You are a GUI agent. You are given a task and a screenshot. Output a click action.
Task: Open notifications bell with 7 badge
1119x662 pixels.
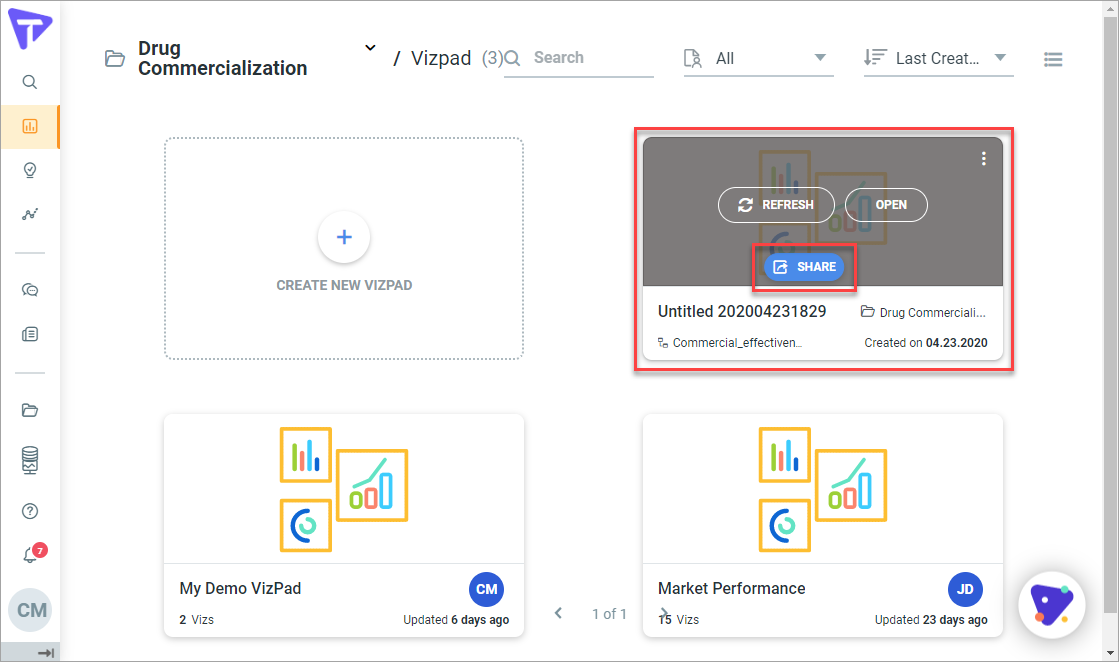[x=33, y=554]
